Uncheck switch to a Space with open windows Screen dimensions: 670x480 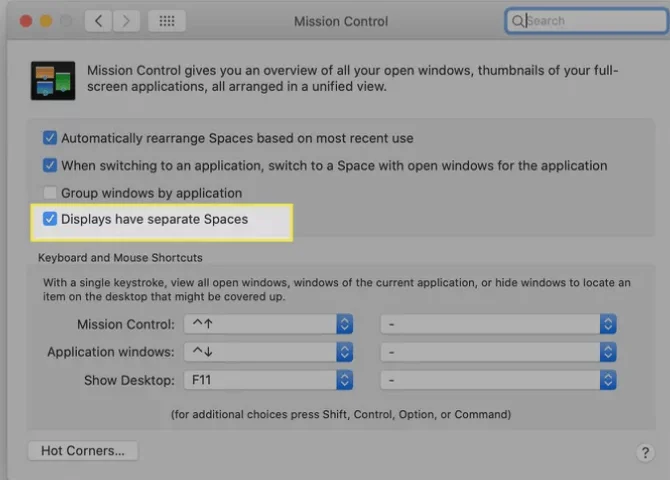click(x=50, y=165)
